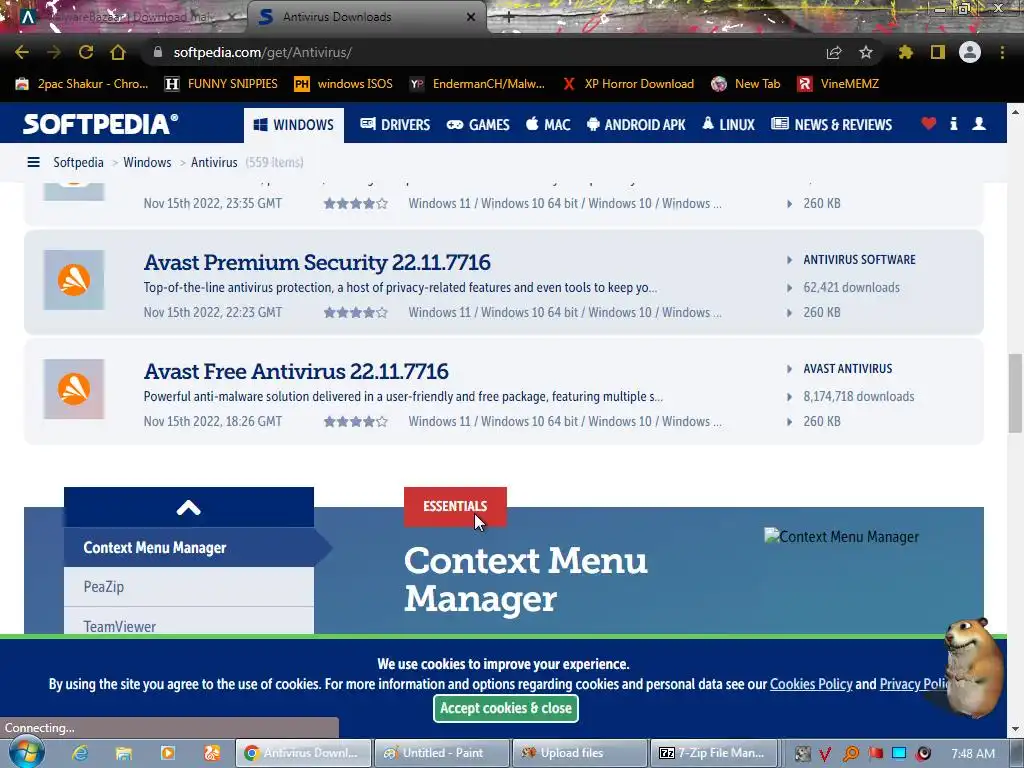Click the red ESSENTIALS label
This screenshot has height=768, width=1024.
tap(455, 507)
